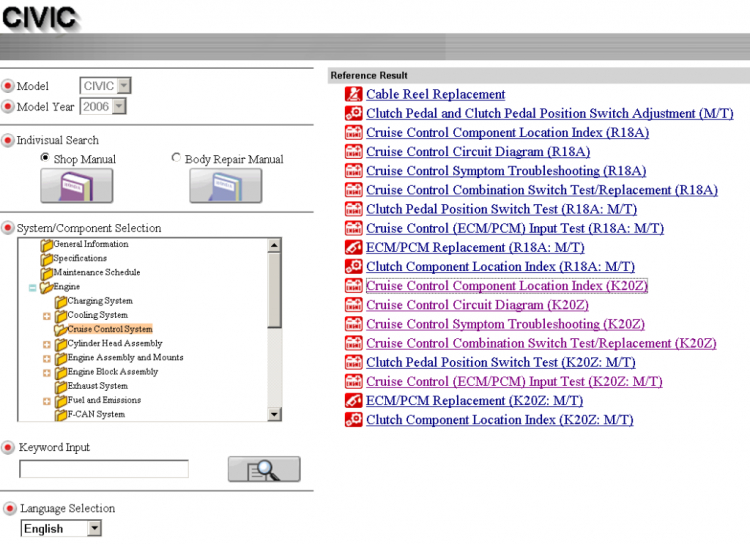Select General Information in the tree

pos(91,244)
